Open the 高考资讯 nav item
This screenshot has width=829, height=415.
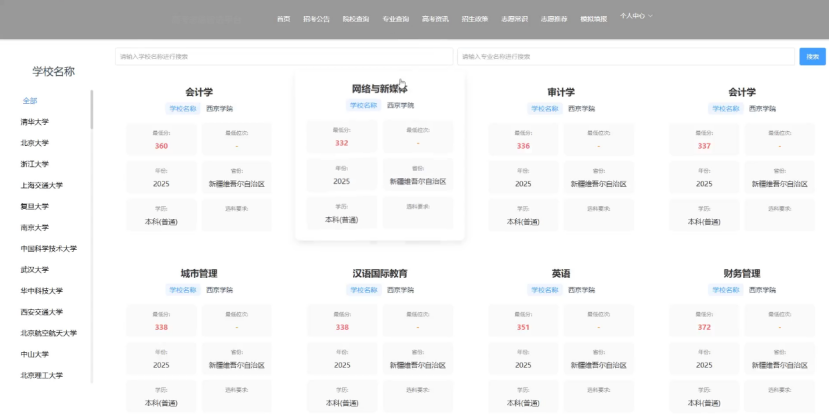(435, 19)
